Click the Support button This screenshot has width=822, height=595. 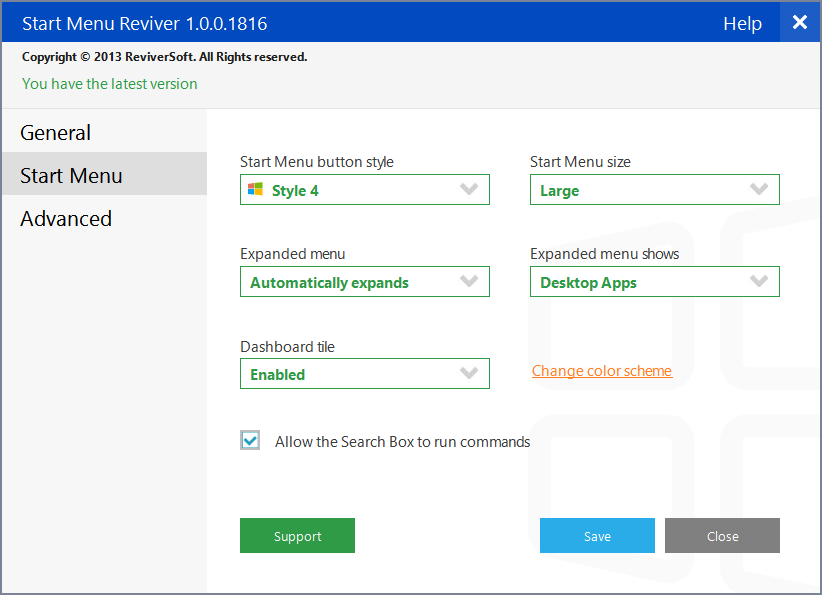297,536
